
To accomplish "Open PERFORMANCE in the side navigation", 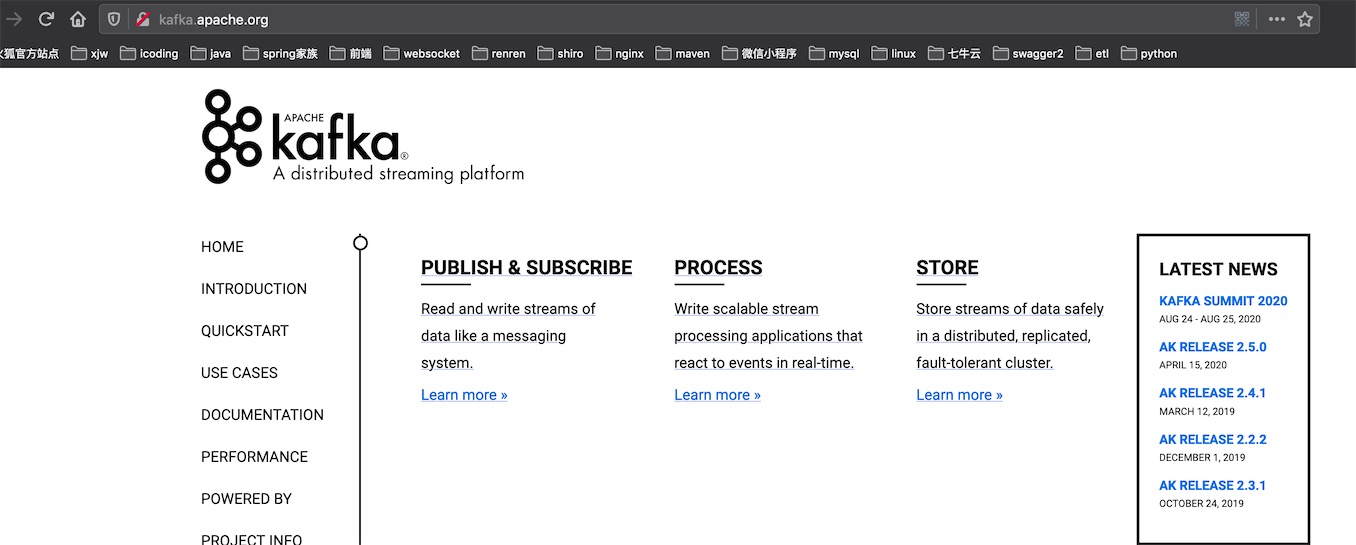I will tap(254, 457).
